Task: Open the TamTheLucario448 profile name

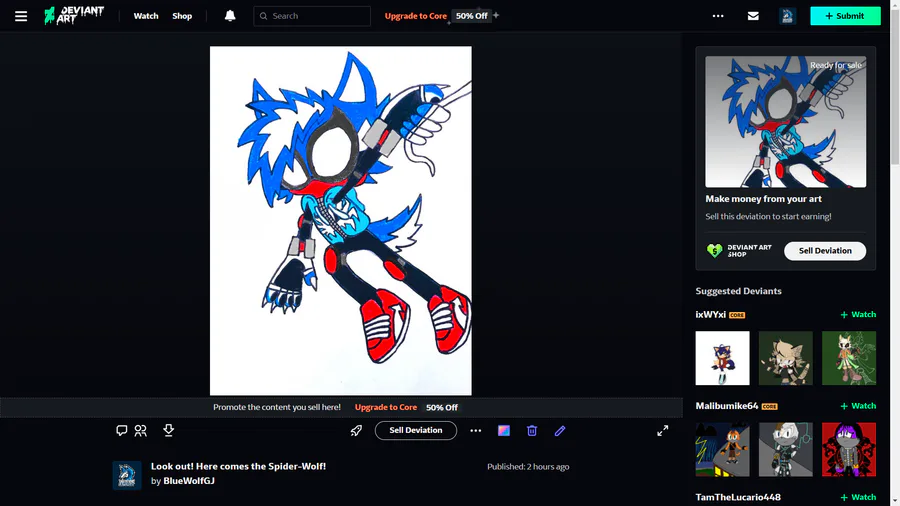Action: (738, 497)
